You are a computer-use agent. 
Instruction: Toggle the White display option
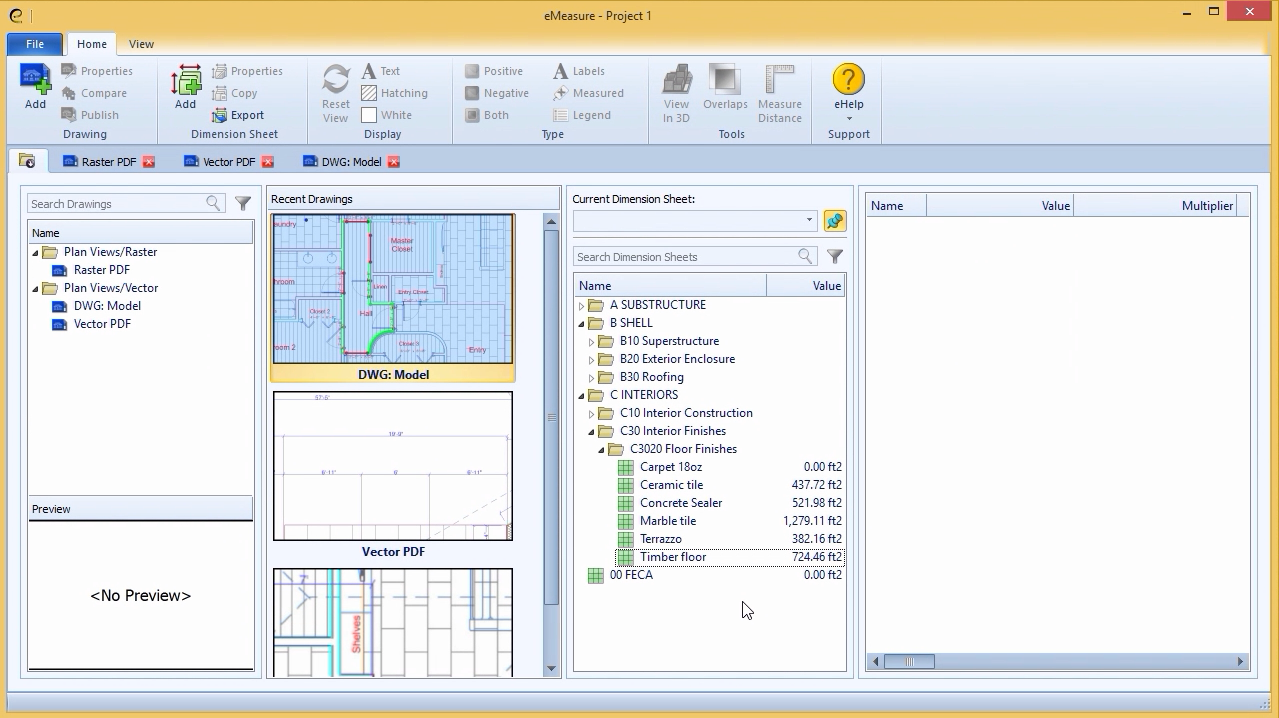pos(386,115)
